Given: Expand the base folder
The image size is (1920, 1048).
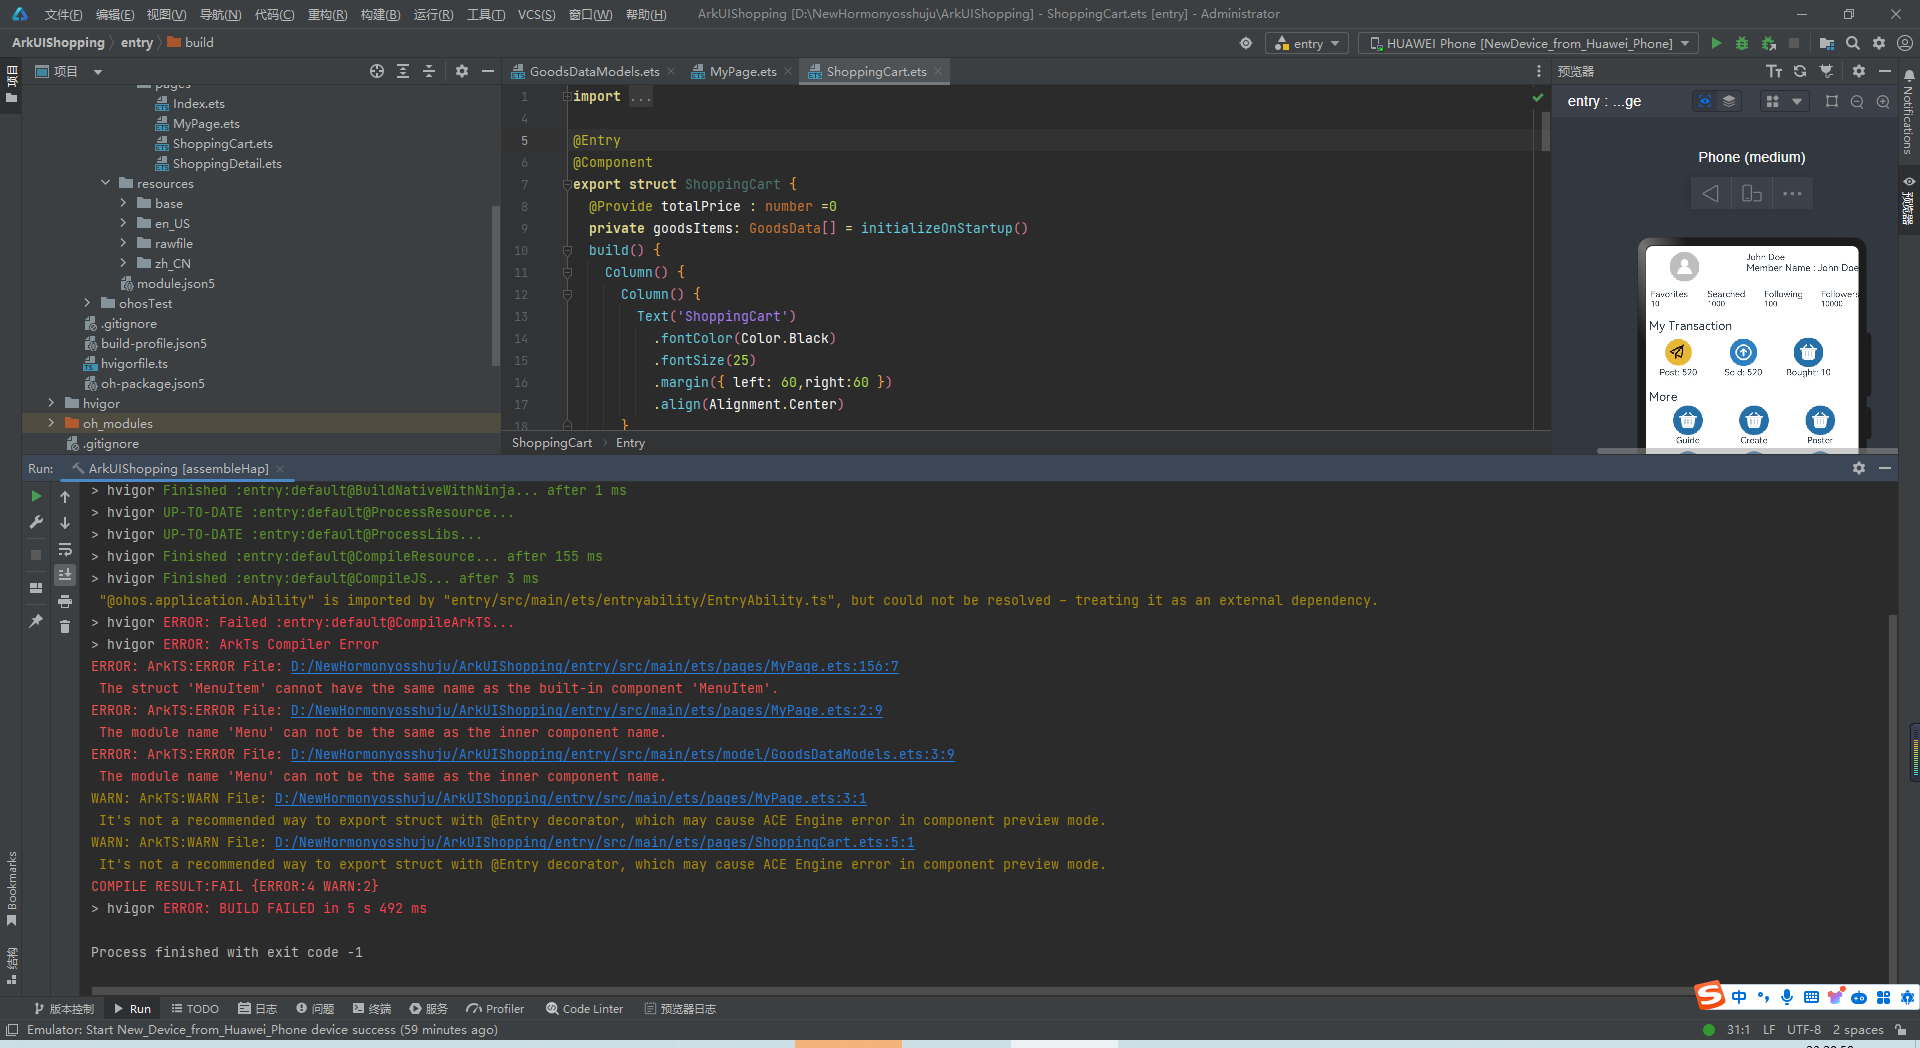Looking at the screenshot, I should (x=123, y=203).
